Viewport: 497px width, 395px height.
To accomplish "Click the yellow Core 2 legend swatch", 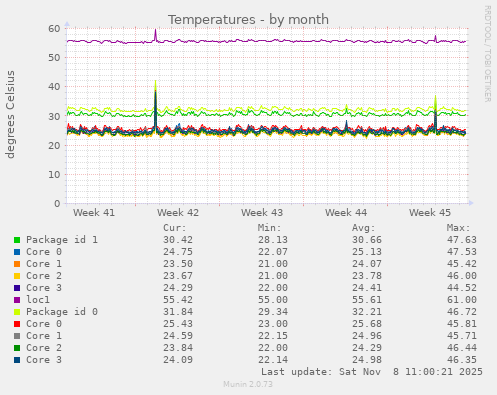I will tap(17, 276).
